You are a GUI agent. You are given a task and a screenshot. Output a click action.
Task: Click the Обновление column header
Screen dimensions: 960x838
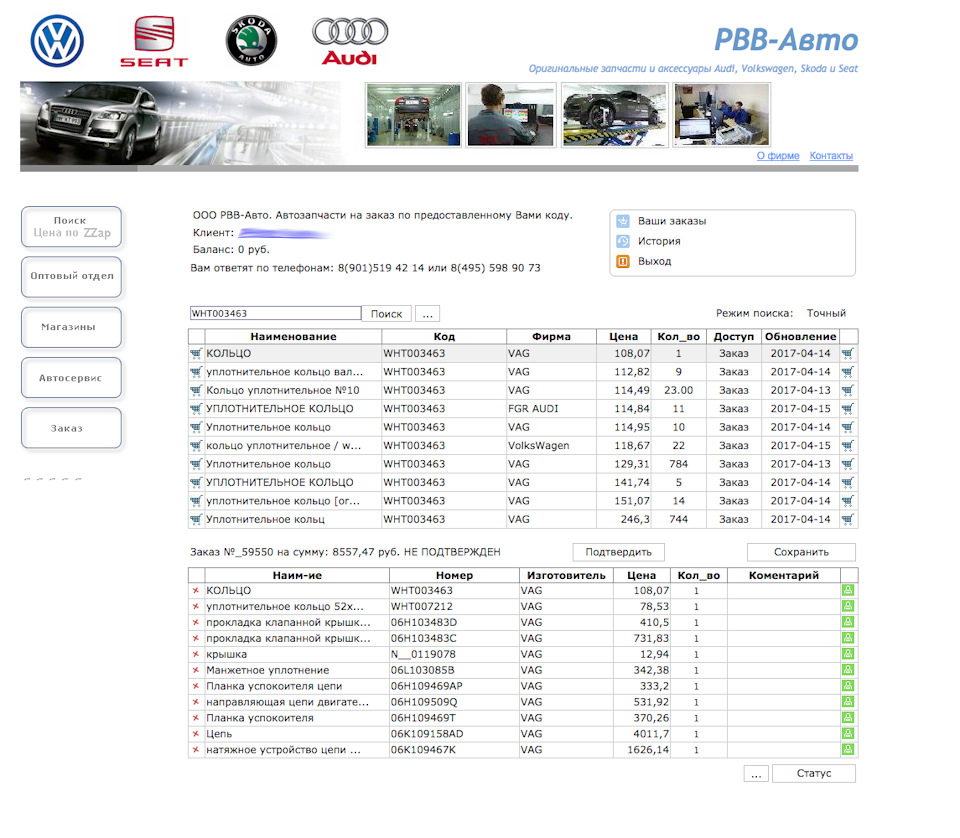(800, 337)
